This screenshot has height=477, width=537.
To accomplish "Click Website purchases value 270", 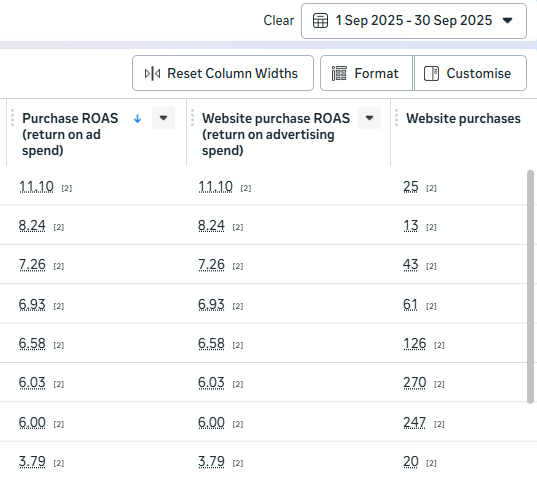I will click(x=415, y=382).
